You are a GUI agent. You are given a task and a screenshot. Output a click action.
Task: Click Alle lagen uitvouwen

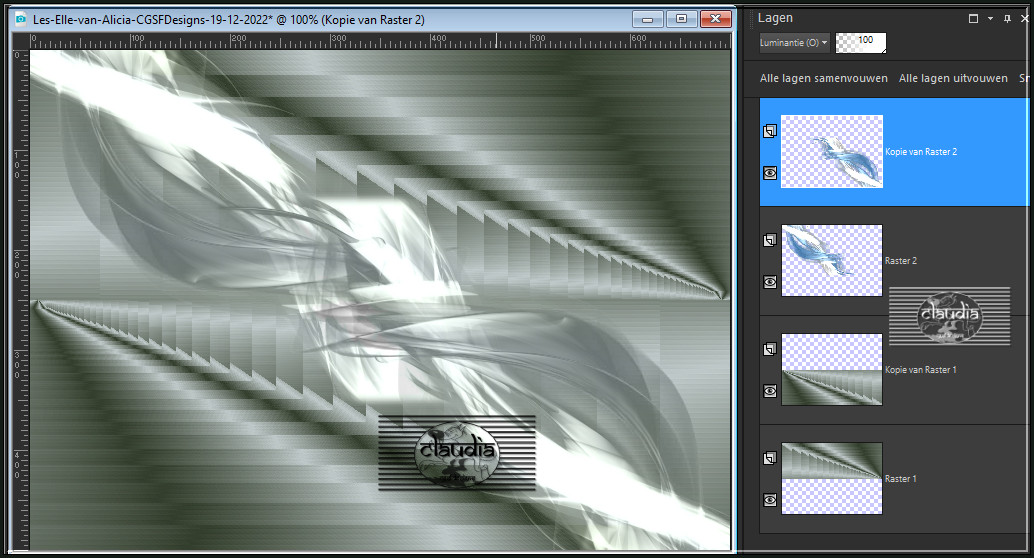pyautogui.click(x=953, y=78)
